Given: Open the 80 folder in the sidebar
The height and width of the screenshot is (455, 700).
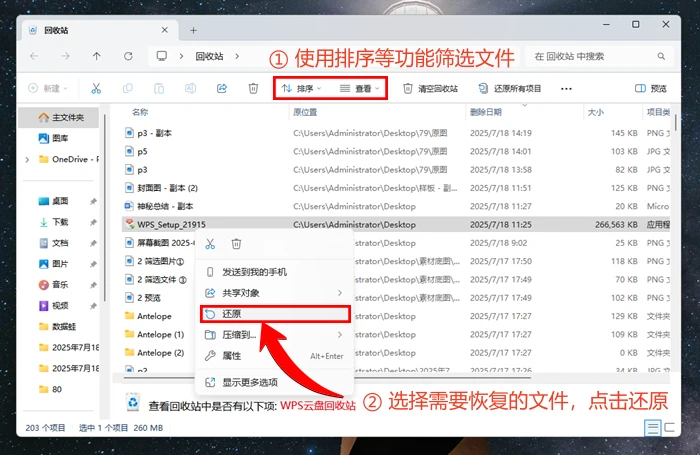Looking at the screenshot, I should click(50, 389).
